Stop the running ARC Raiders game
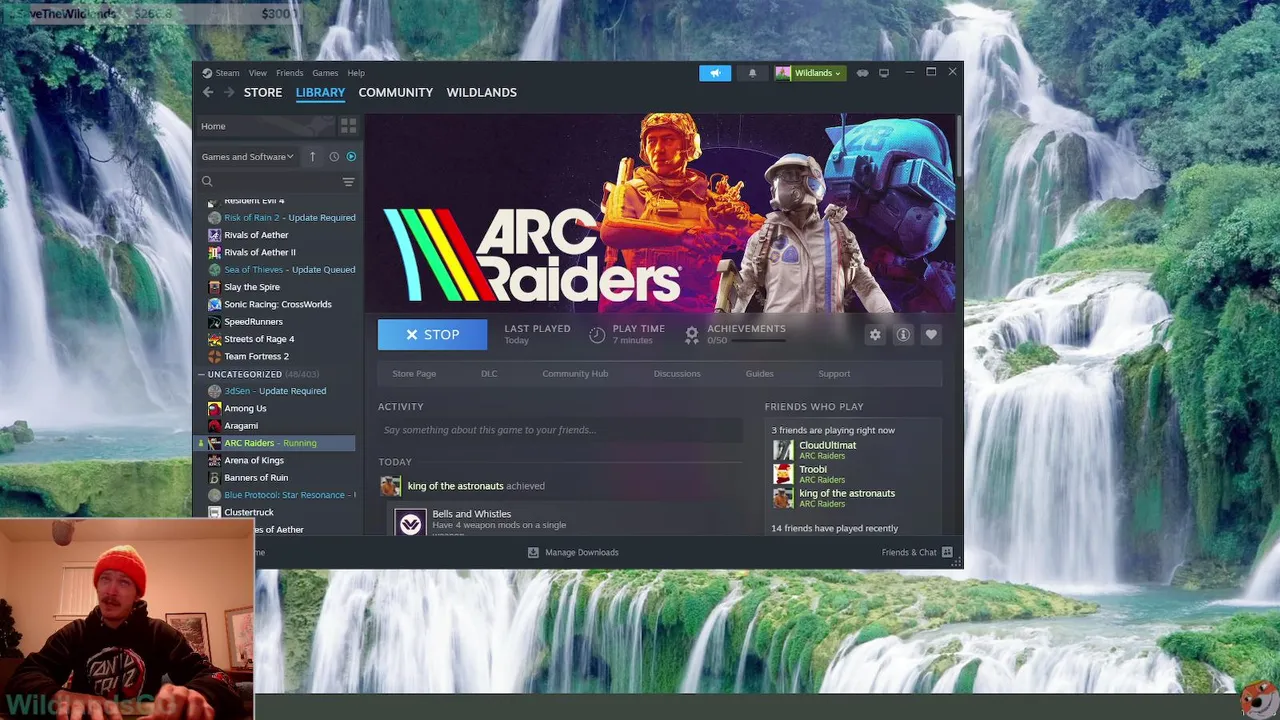Viewport: 1280px width, 720px height. 432,335
